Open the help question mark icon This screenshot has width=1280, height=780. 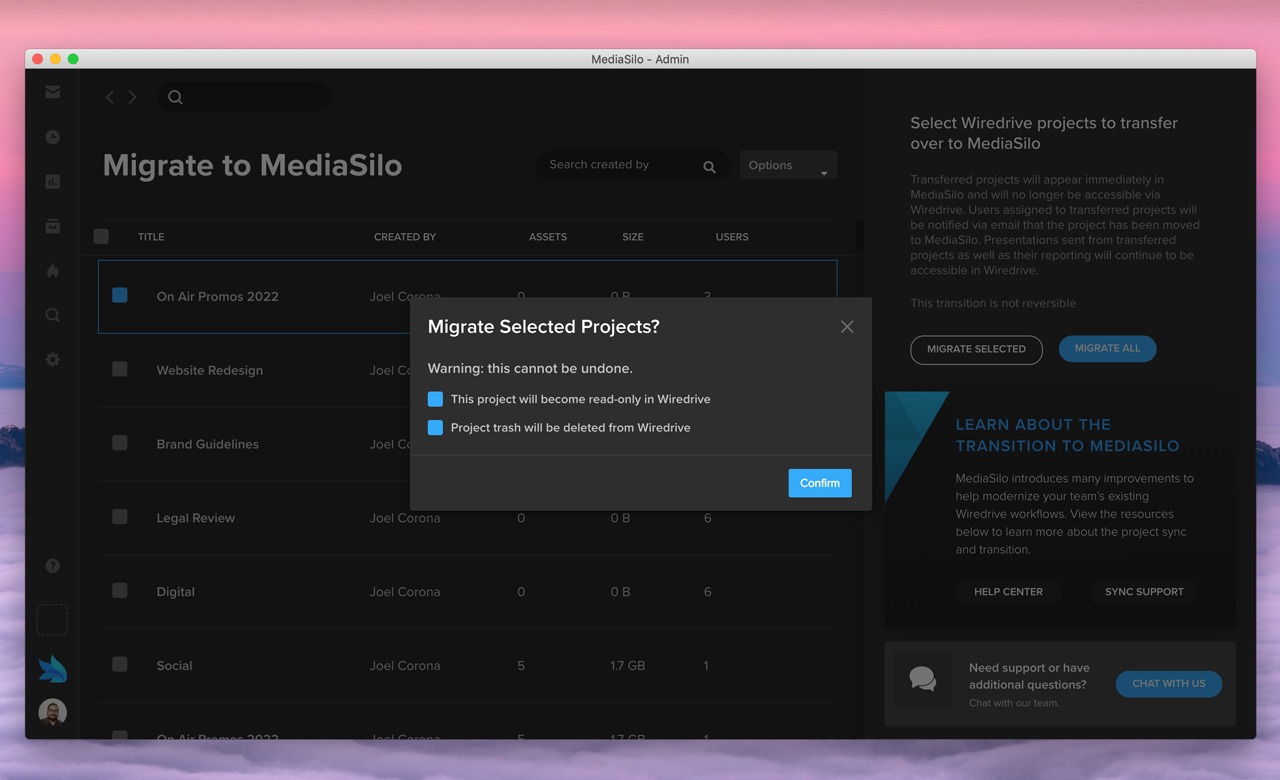pyautogui.click(x=53, y=566)
